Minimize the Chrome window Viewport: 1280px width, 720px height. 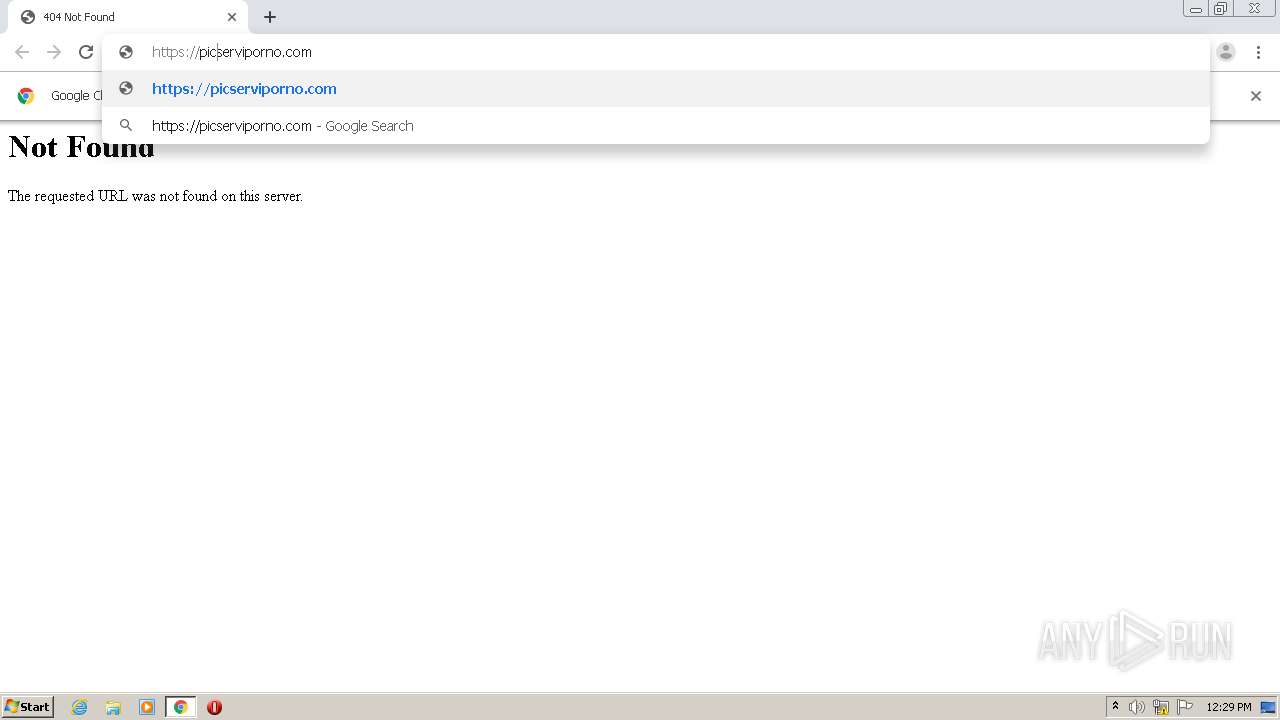(1196, 9)
